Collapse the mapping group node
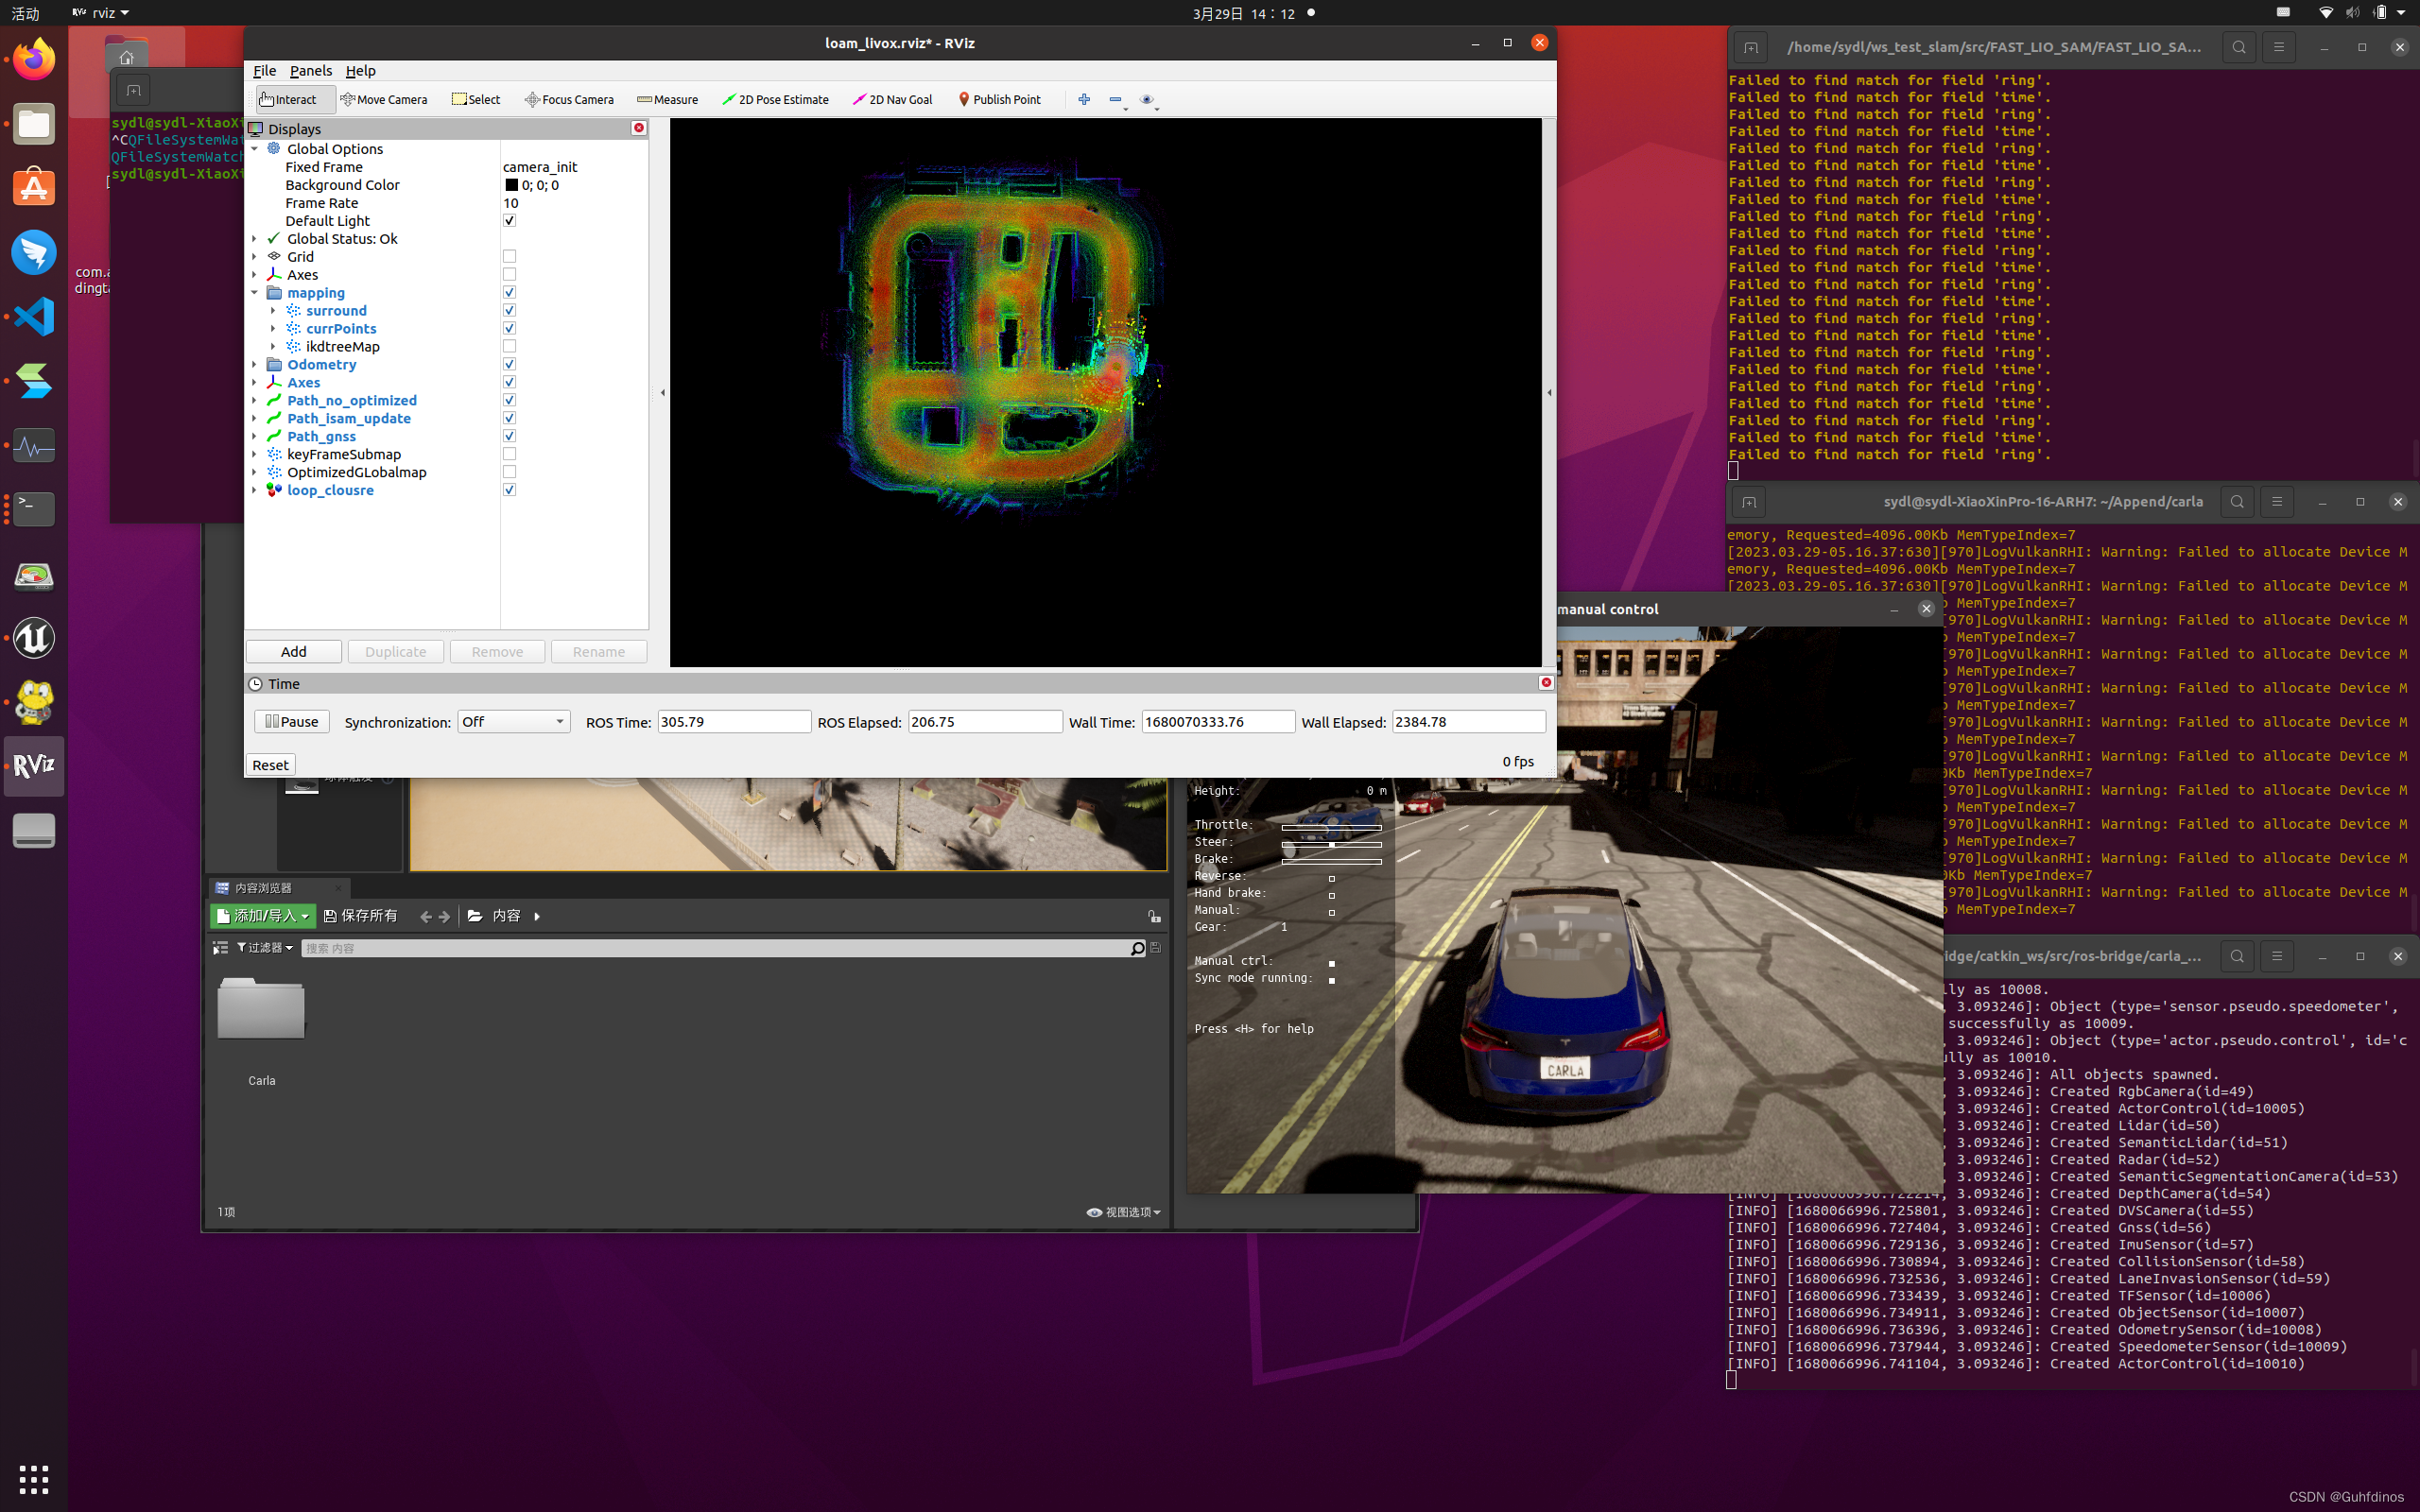Screen dimensions: 2420x1512 click(254, 293)
